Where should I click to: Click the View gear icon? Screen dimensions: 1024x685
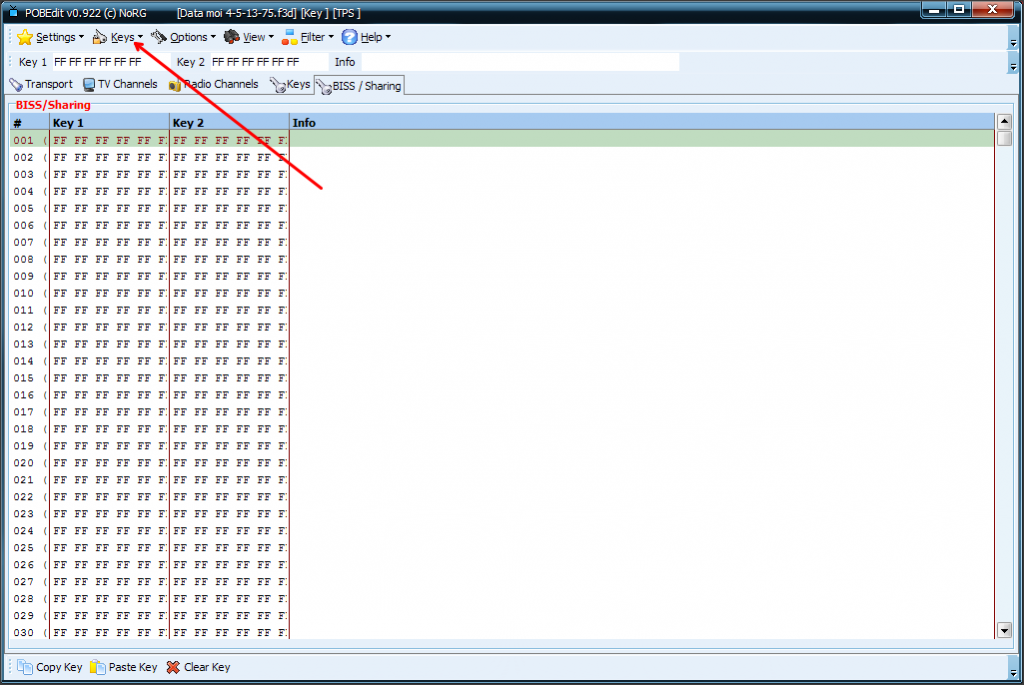(x=231, y=37)
